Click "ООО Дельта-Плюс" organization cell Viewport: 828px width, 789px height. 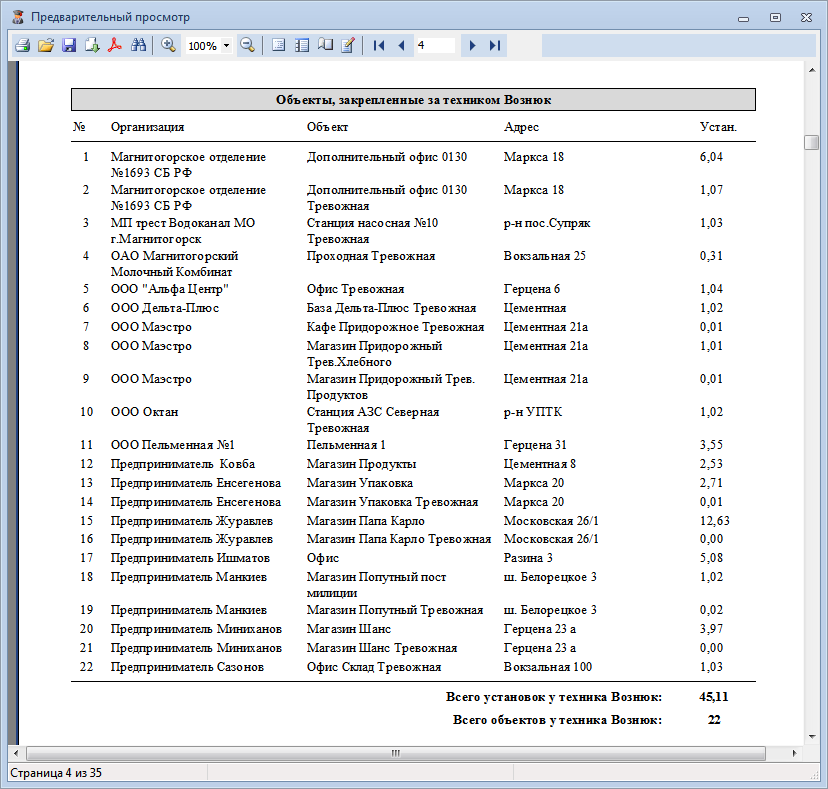point(165,308)
